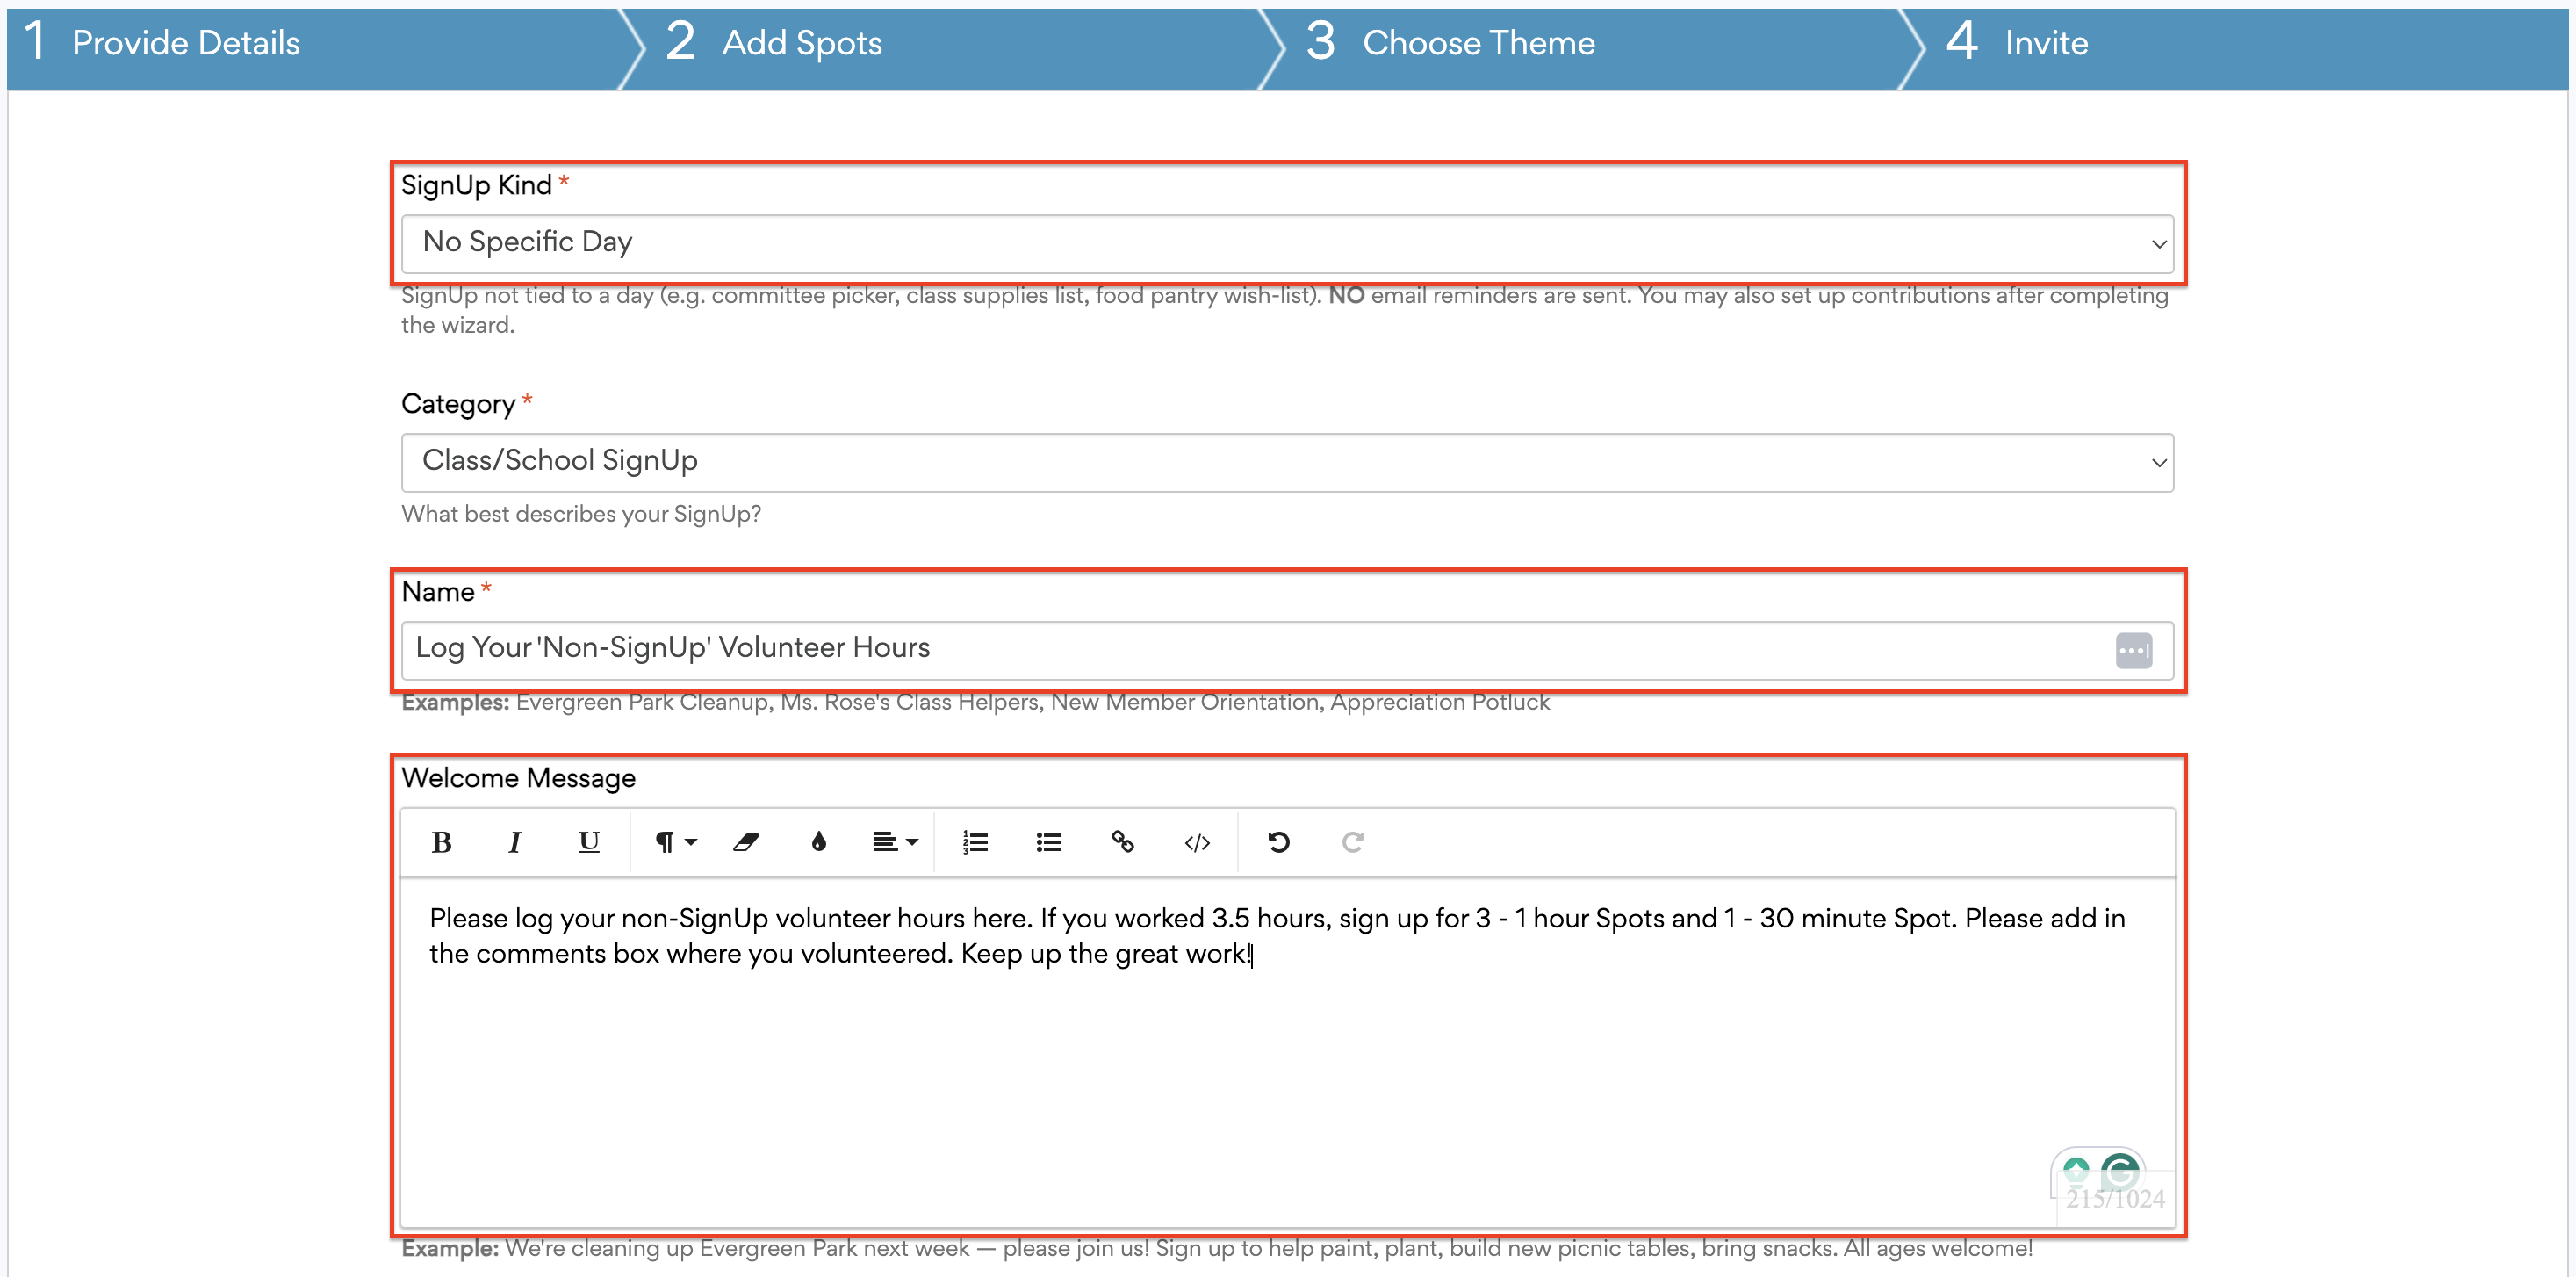Insert a hyperlink with the chain icon

pos(1122,843)
